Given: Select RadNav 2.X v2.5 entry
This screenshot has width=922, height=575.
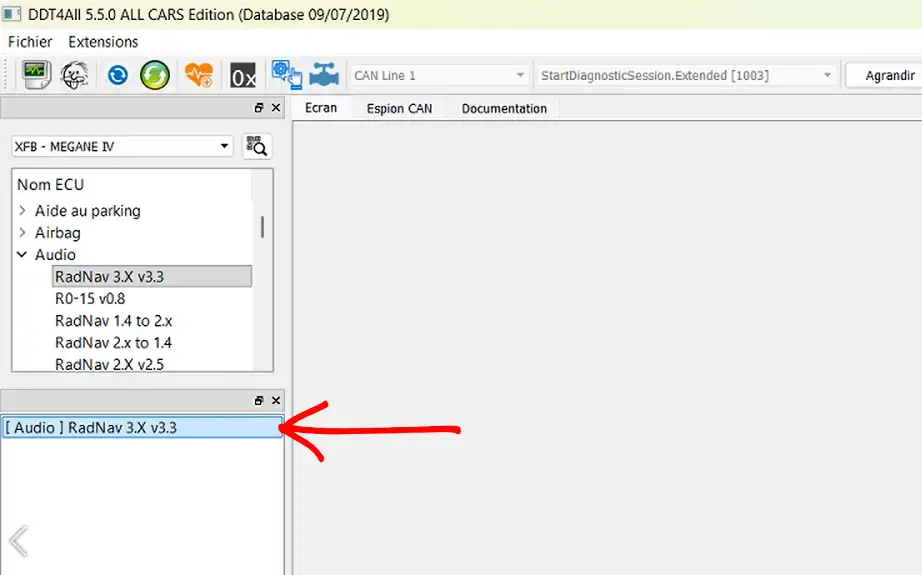Looking at the screenshot, I should point(109,365).
